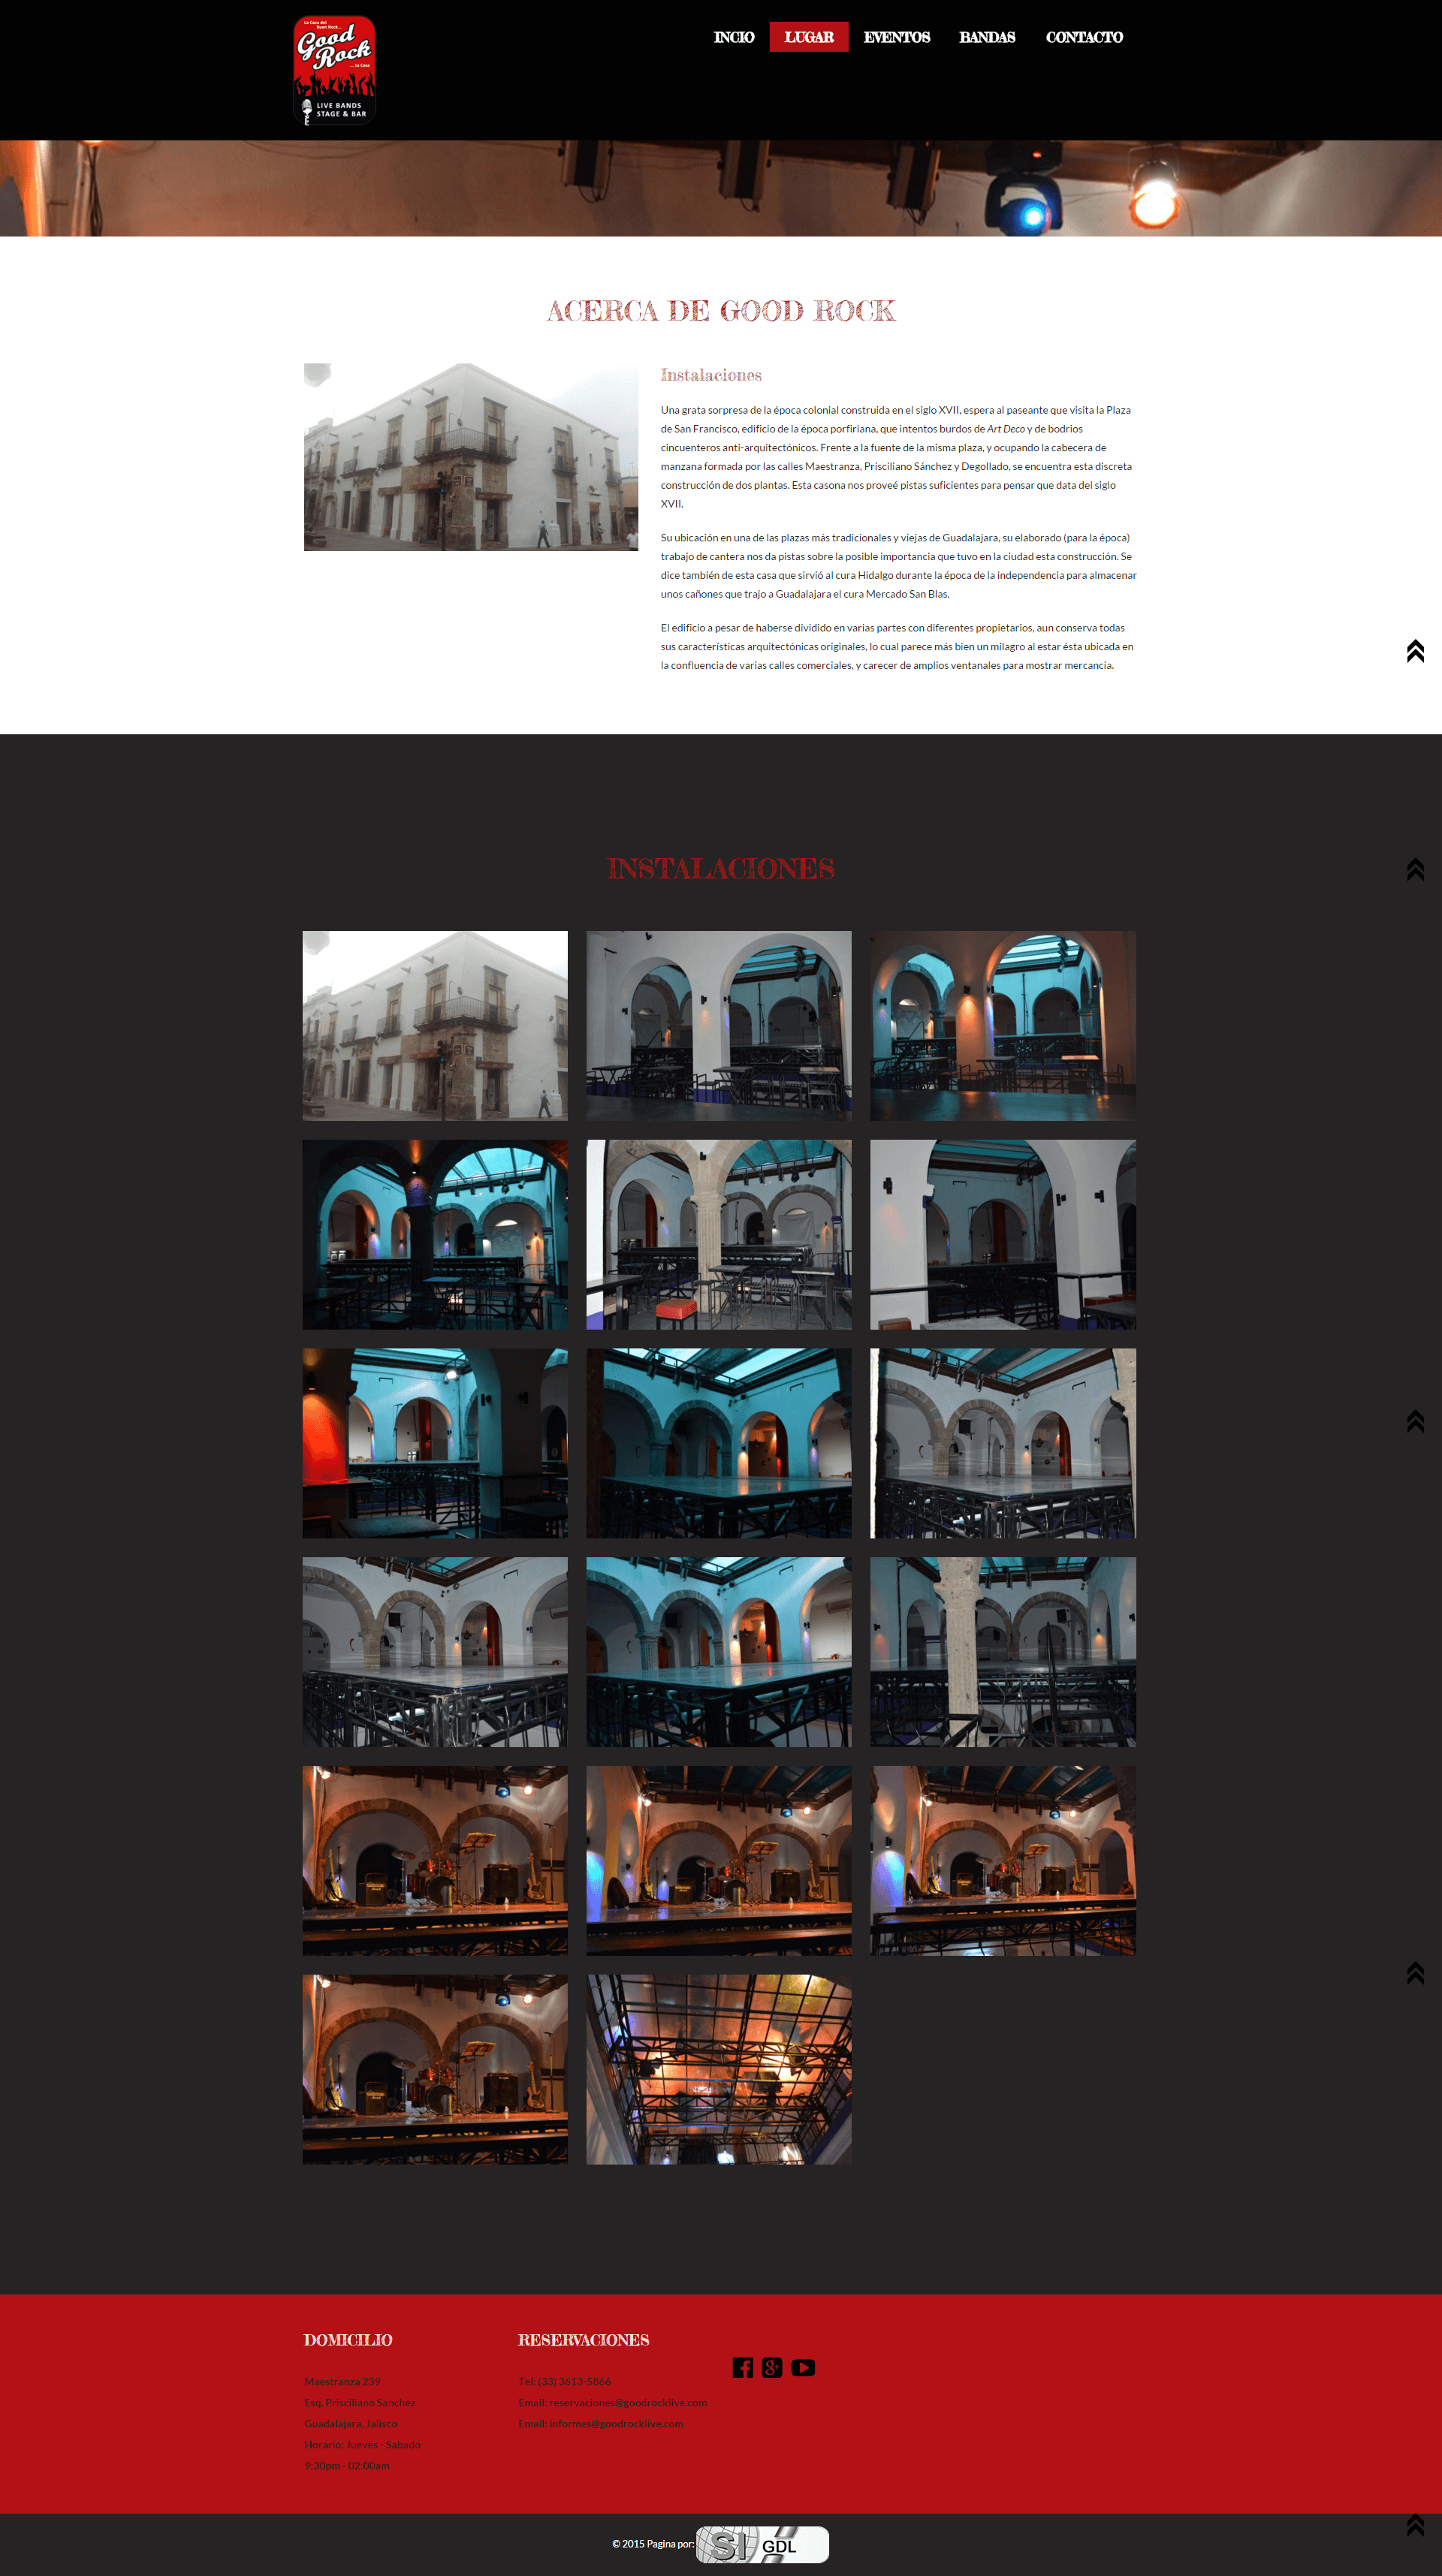Viewport: 1442px width, 2576px height.
Task: Open the gallery thumbnail with the red stool
Action: point(719,1234)
